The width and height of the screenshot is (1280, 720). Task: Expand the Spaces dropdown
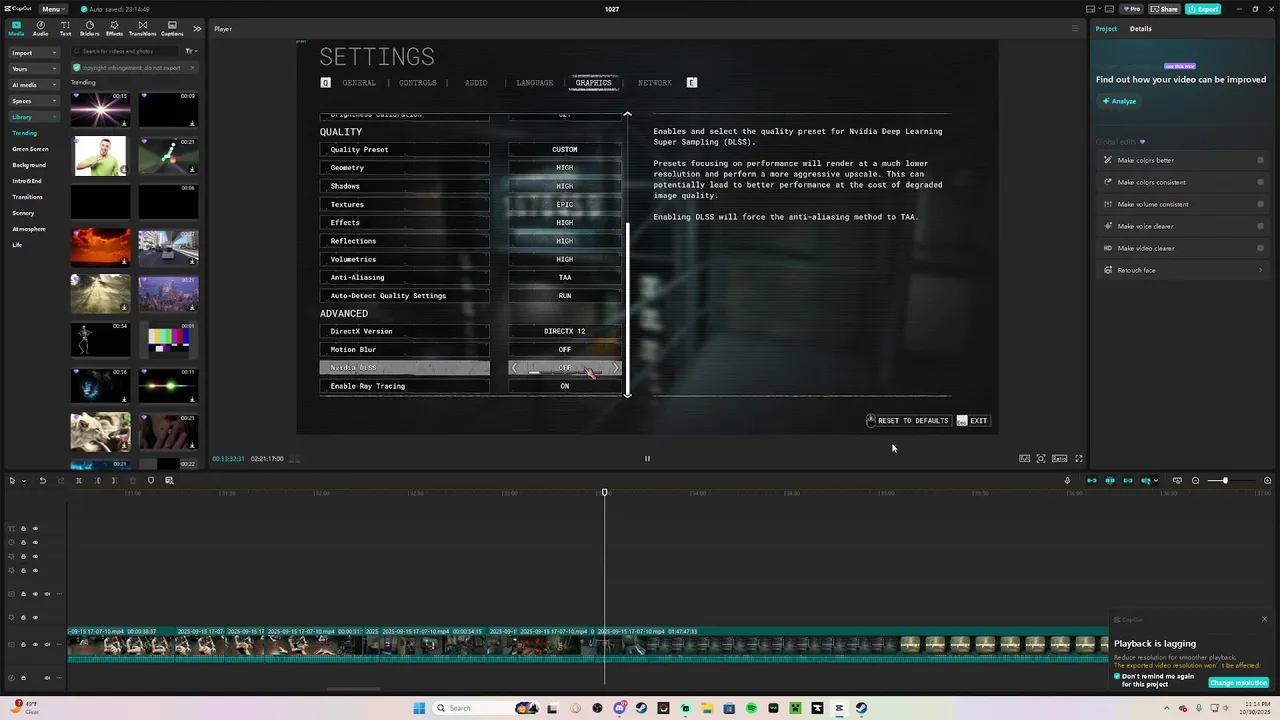34,101
